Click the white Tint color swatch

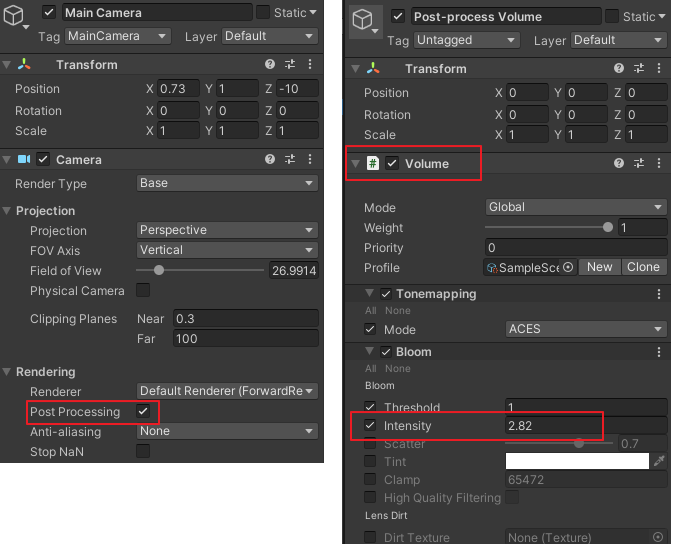577,461
